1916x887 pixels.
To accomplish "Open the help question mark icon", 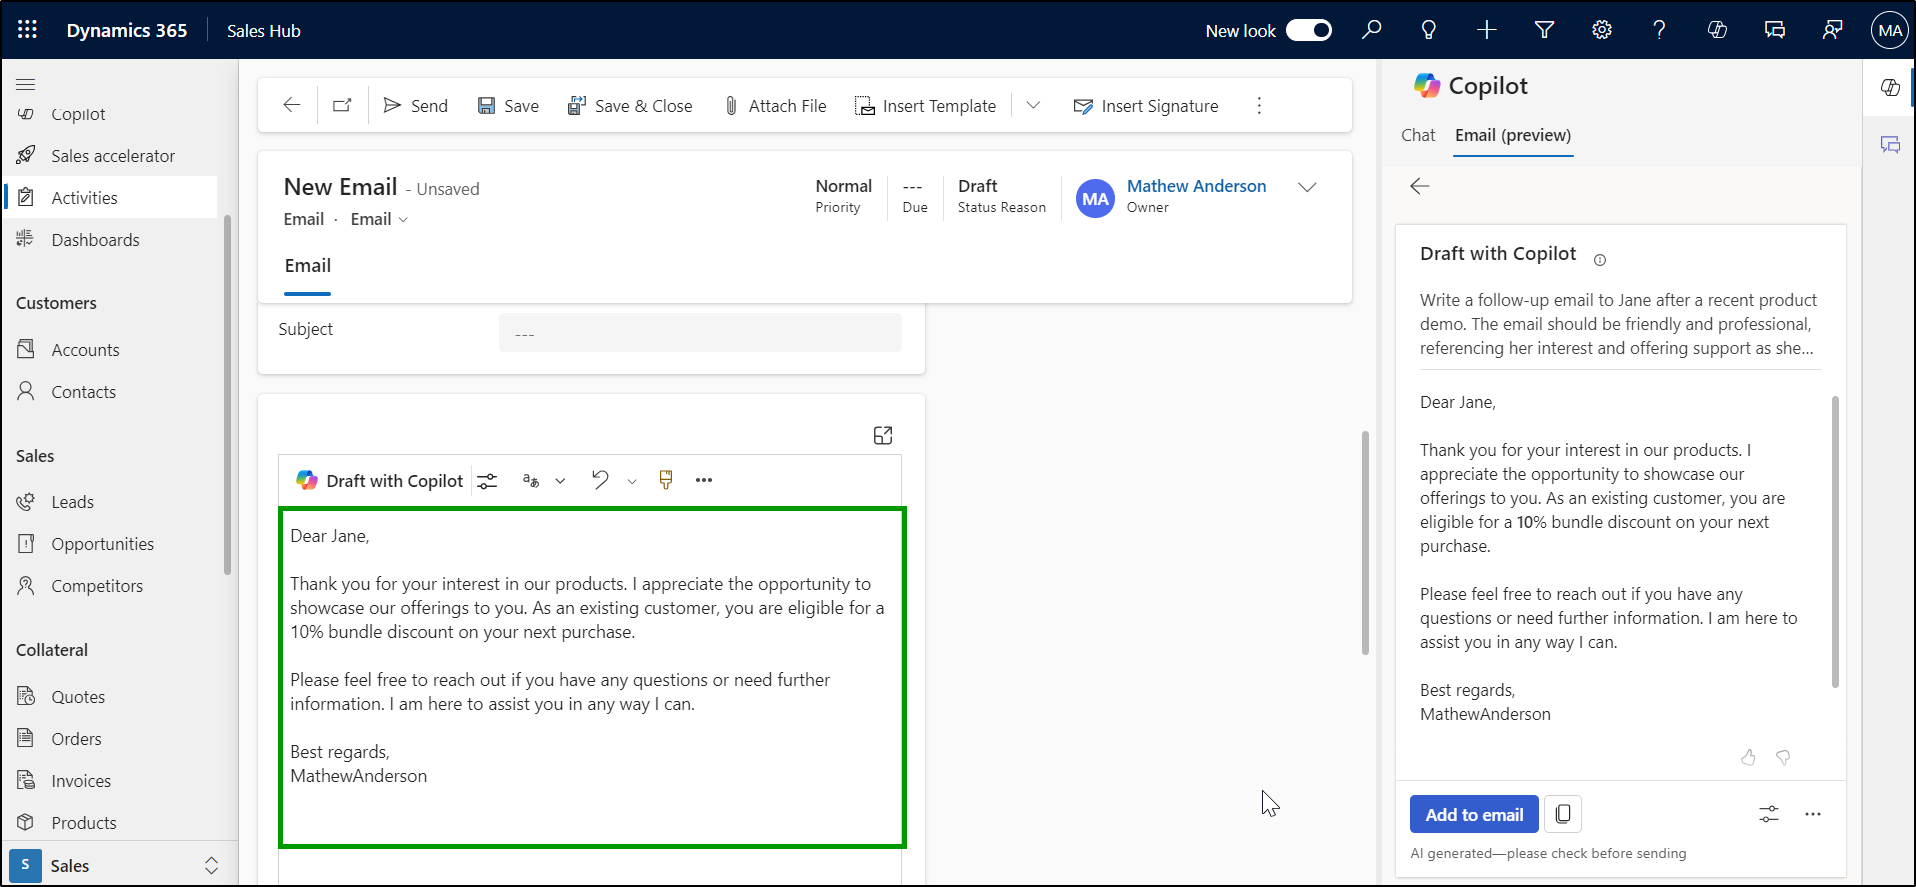I will 1660,30.
